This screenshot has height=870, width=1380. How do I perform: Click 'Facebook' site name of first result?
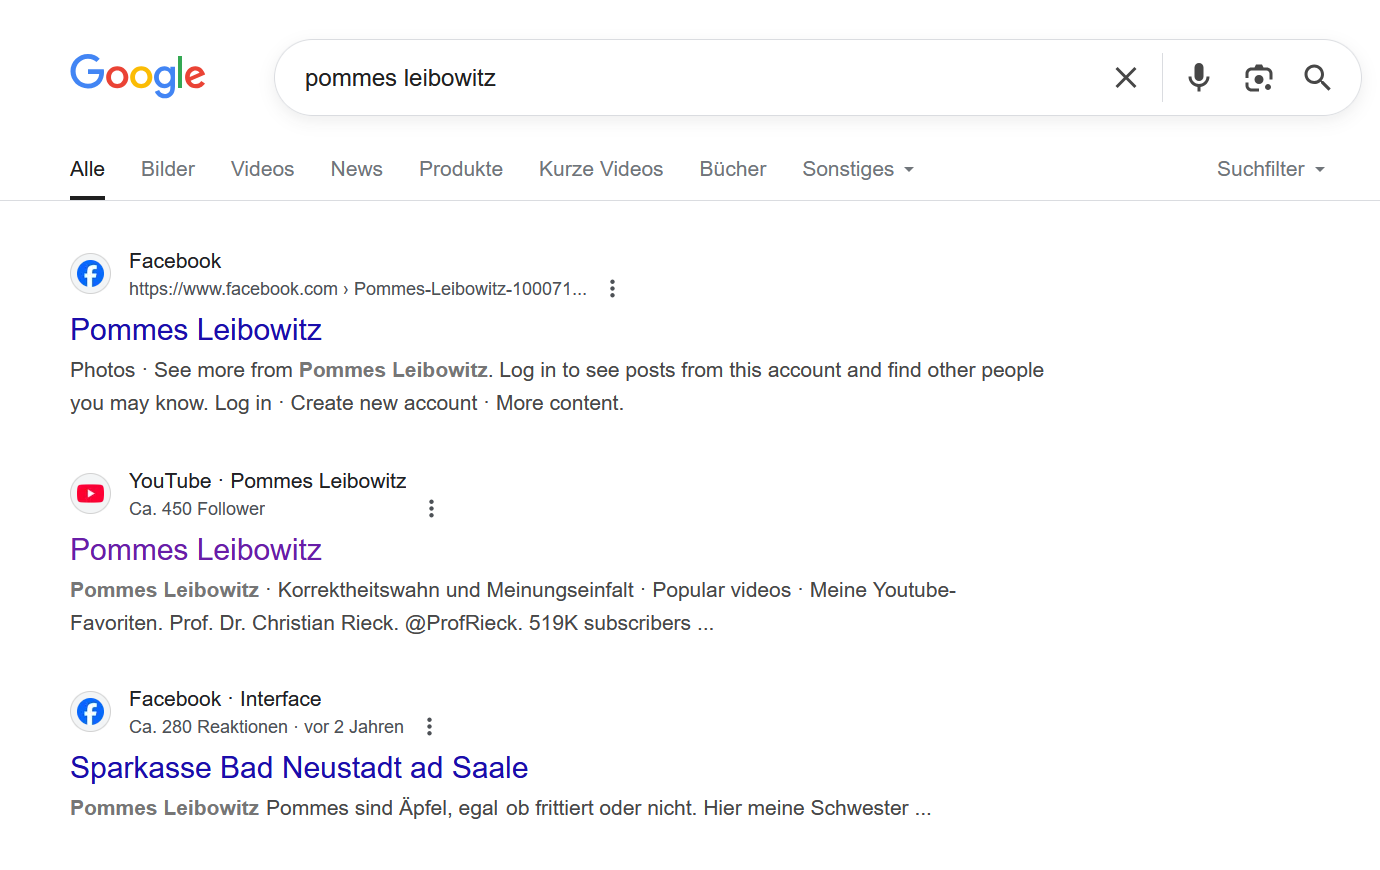point(175,261)
